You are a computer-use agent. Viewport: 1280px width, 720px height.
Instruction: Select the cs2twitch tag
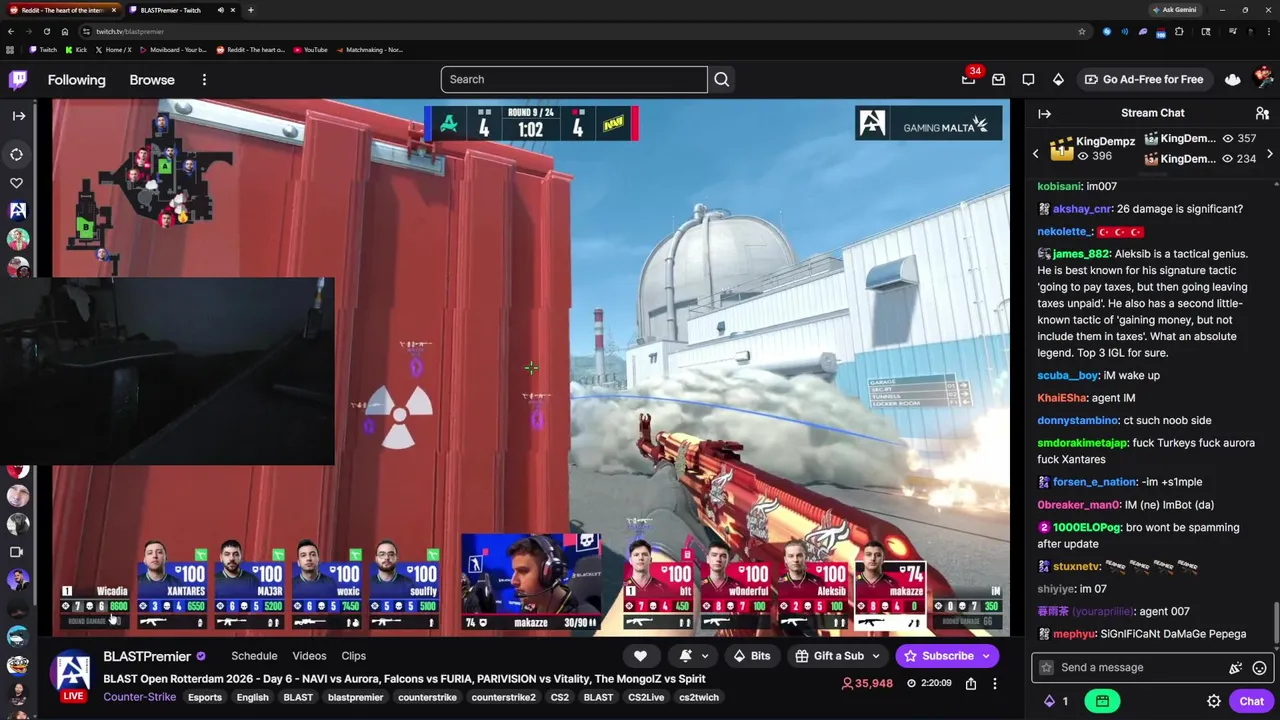(x=699, y=697)
